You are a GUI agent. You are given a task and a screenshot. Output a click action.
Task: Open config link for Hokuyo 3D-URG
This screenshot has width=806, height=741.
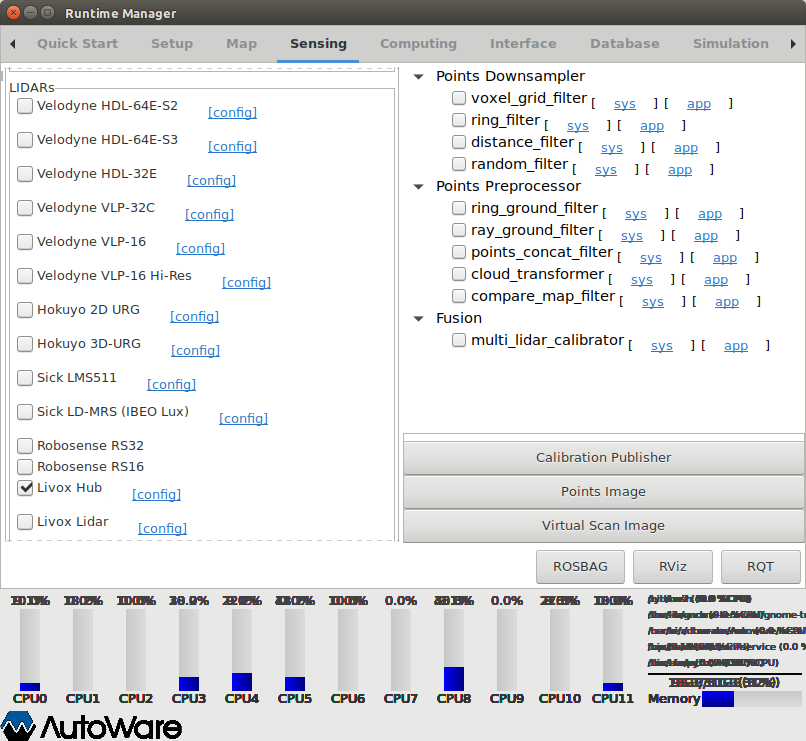click(x=195, y=350)
